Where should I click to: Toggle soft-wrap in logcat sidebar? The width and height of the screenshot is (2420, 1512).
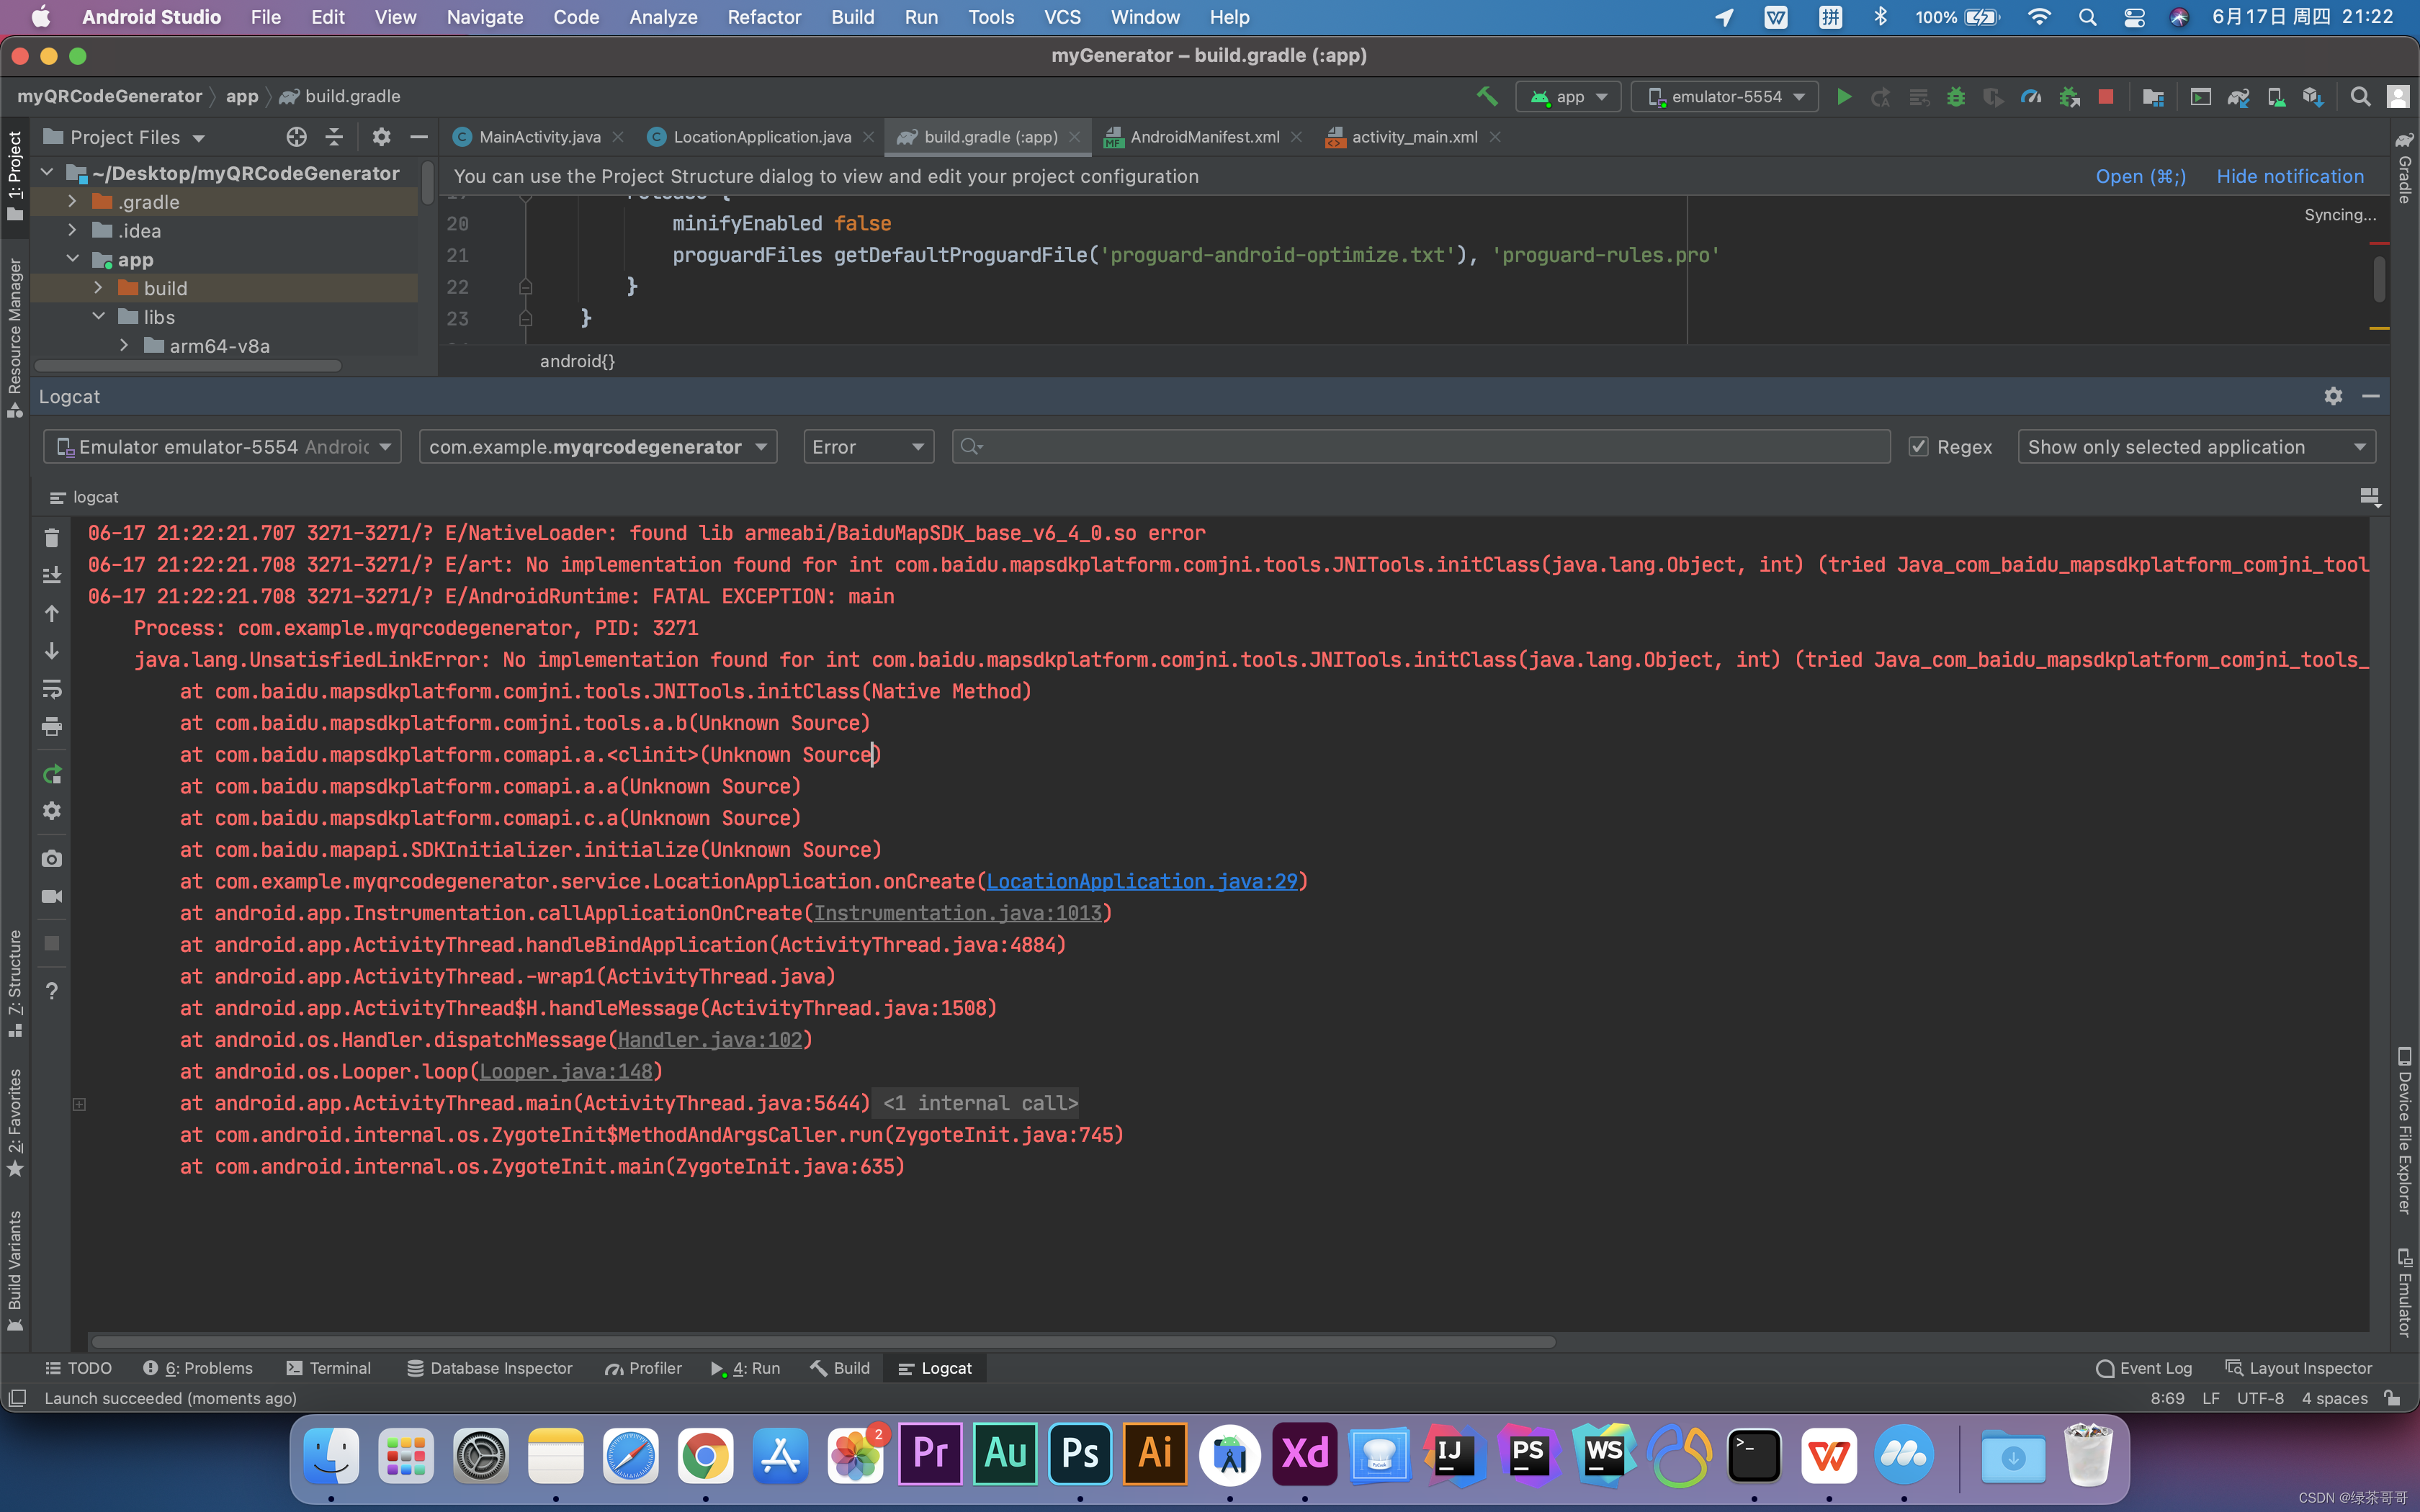coord(52,689)
